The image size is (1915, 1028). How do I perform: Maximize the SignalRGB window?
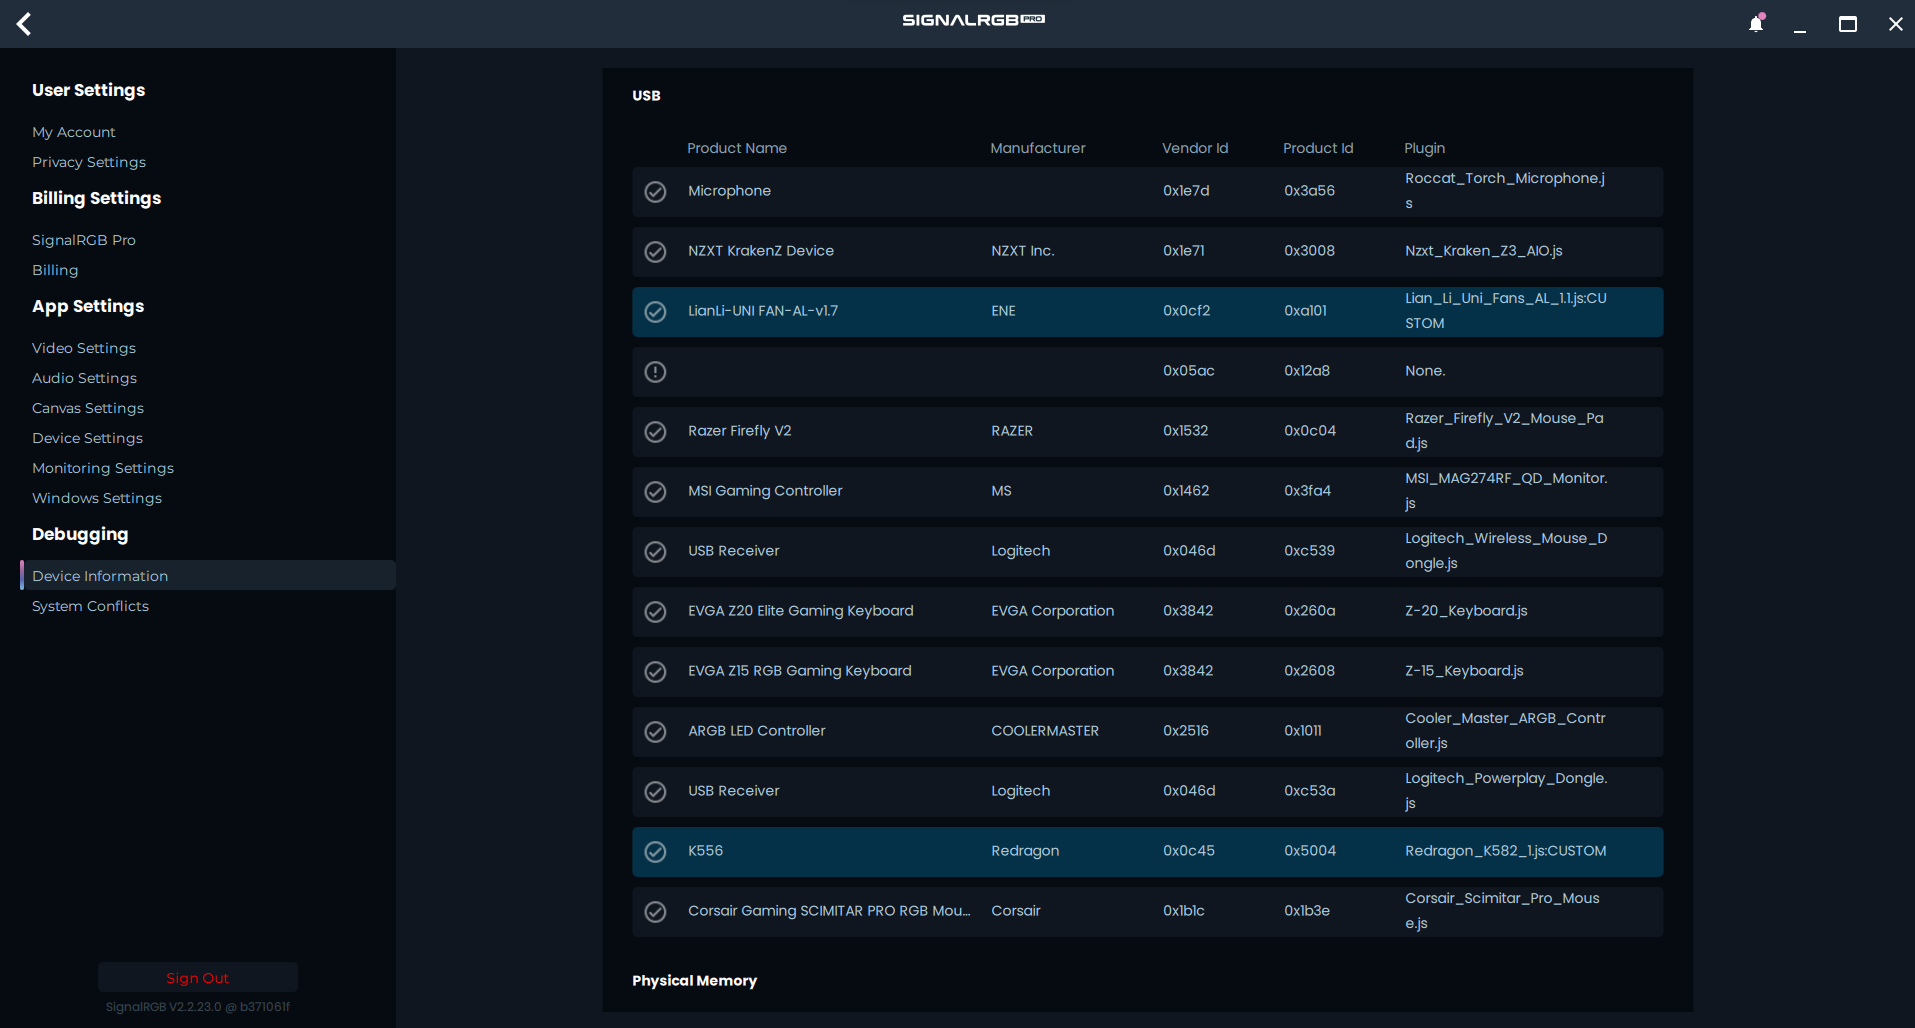point(1847,24)
